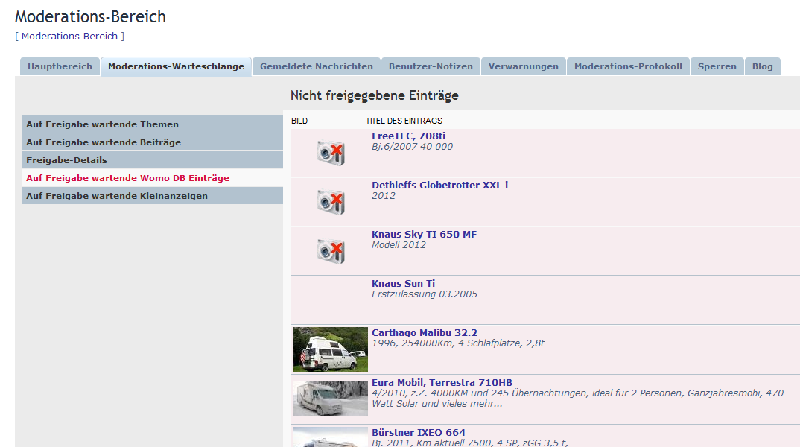The height and width of the screenshot is (447, 800).
Task: Open Auf Freigabe wartende Beiträge
Action: (x=152, y=142)
